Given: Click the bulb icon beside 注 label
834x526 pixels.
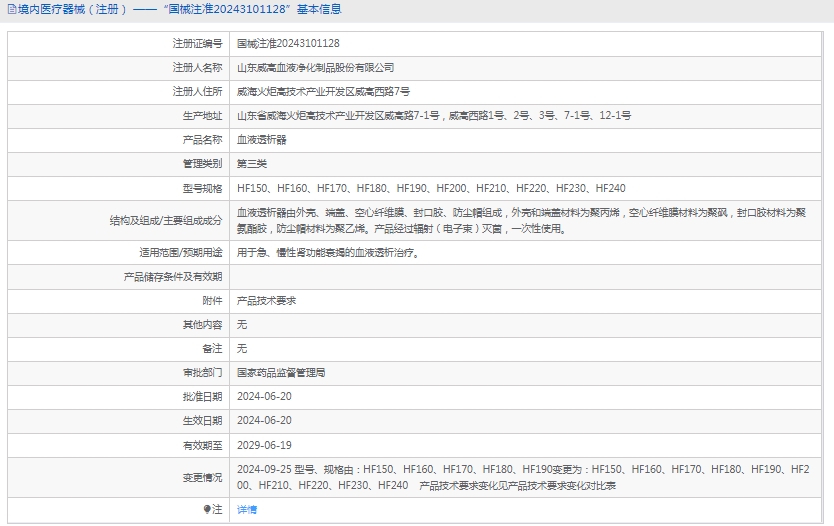Looking at the screenshot, I should pos(208,509).
